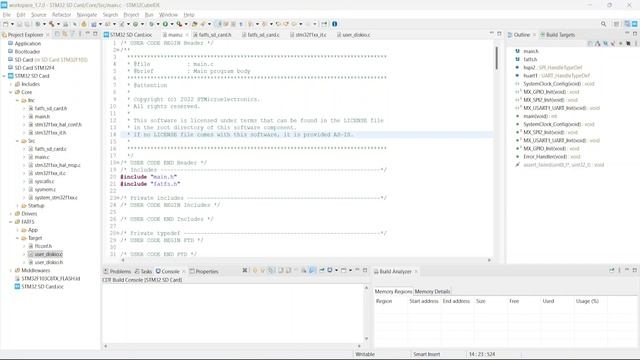Open the Window menu
Image resolution: width=640 pixels, height=360 pixels.
click(x=168, y=15)
